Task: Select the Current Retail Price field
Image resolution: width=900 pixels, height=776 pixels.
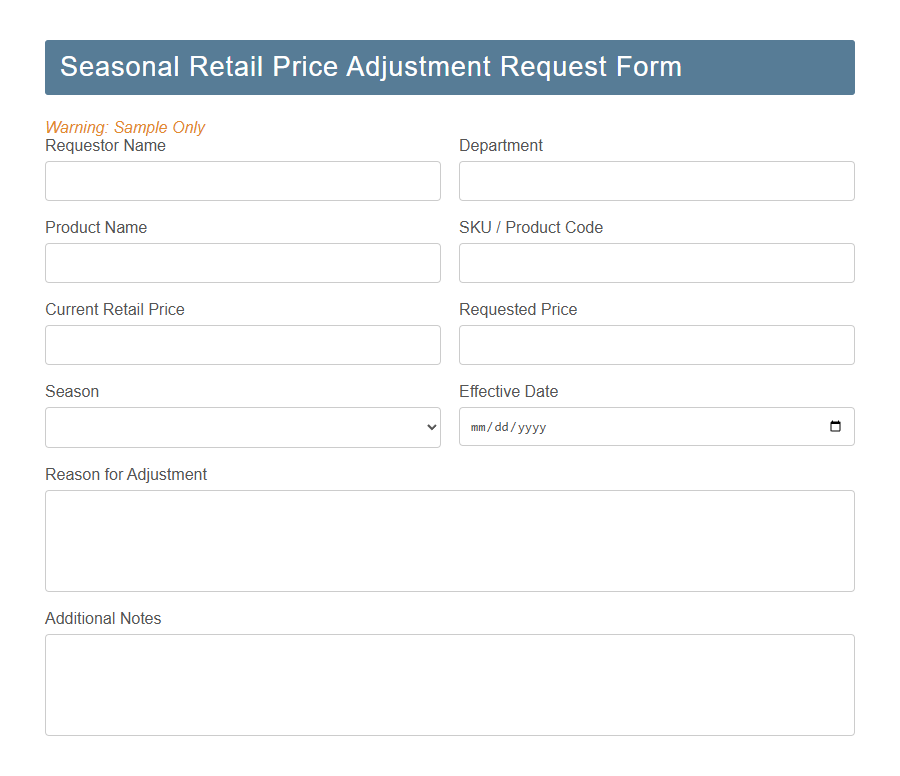Action: point(242,345)
